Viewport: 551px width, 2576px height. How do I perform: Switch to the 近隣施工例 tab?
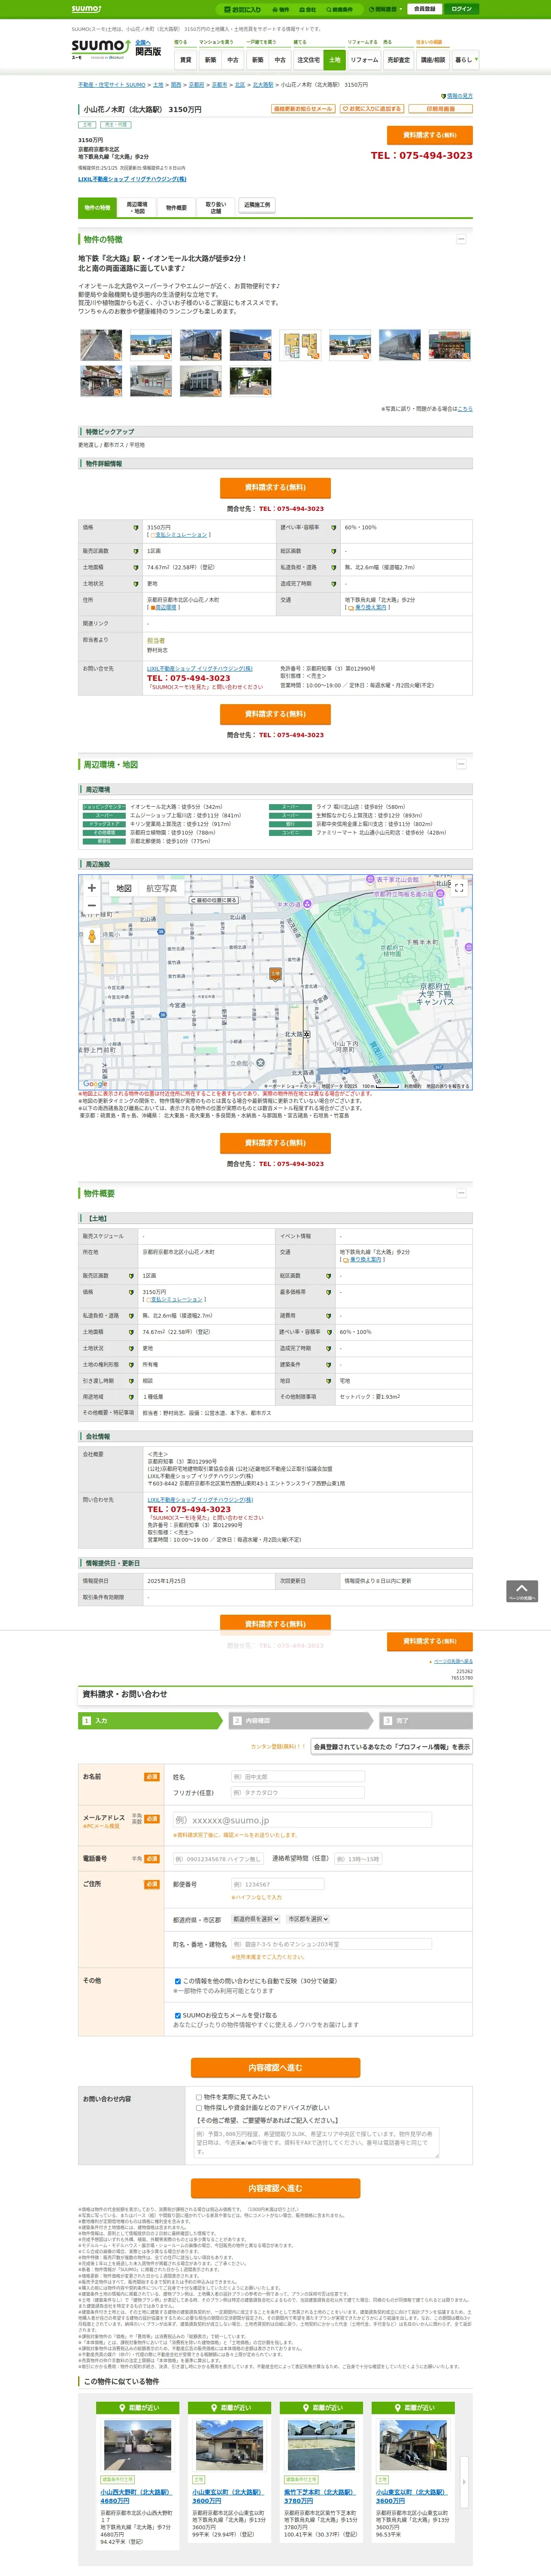(x=256, y=205)
